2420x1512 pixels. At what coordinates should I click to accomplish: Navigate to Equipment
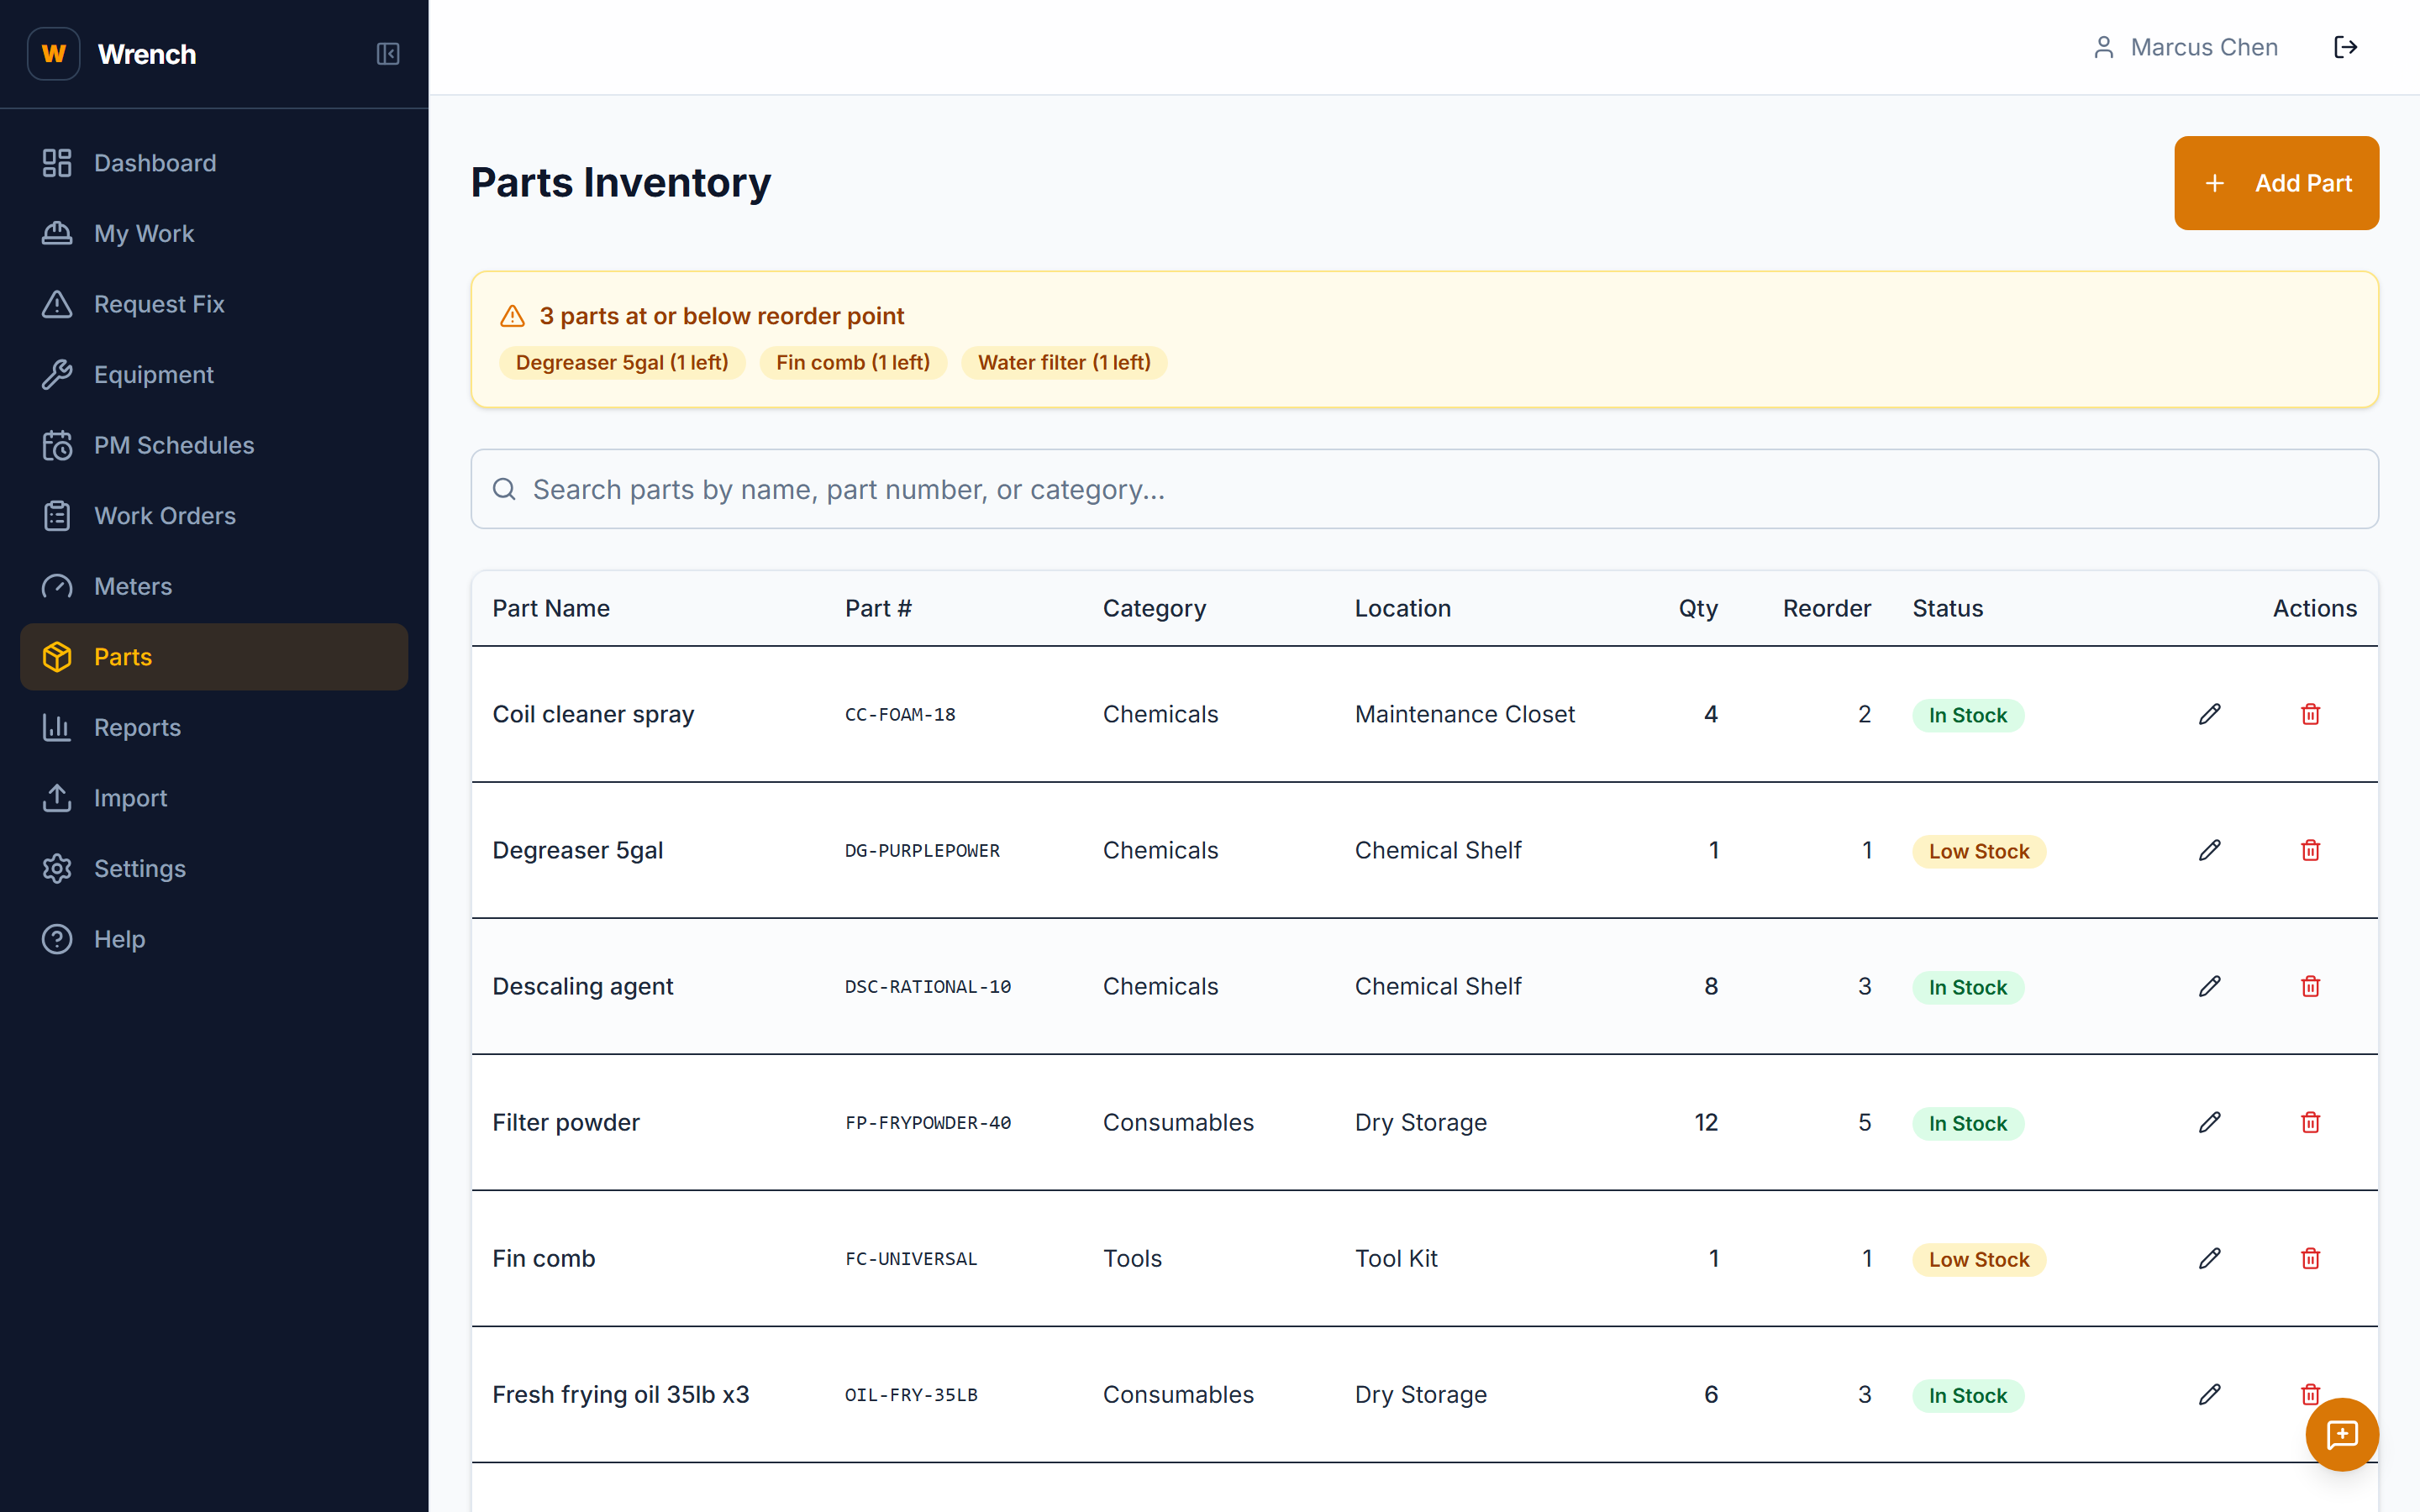[x=154, y=374]
